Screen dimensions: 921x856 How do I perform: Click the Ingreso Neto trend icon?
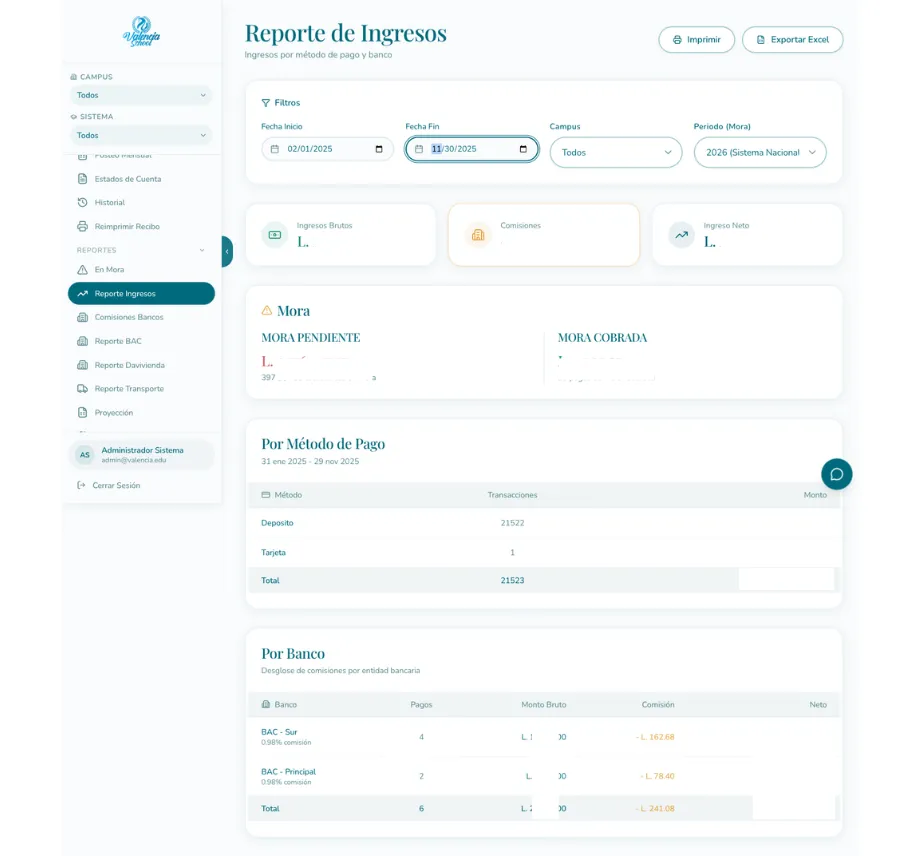681,235
